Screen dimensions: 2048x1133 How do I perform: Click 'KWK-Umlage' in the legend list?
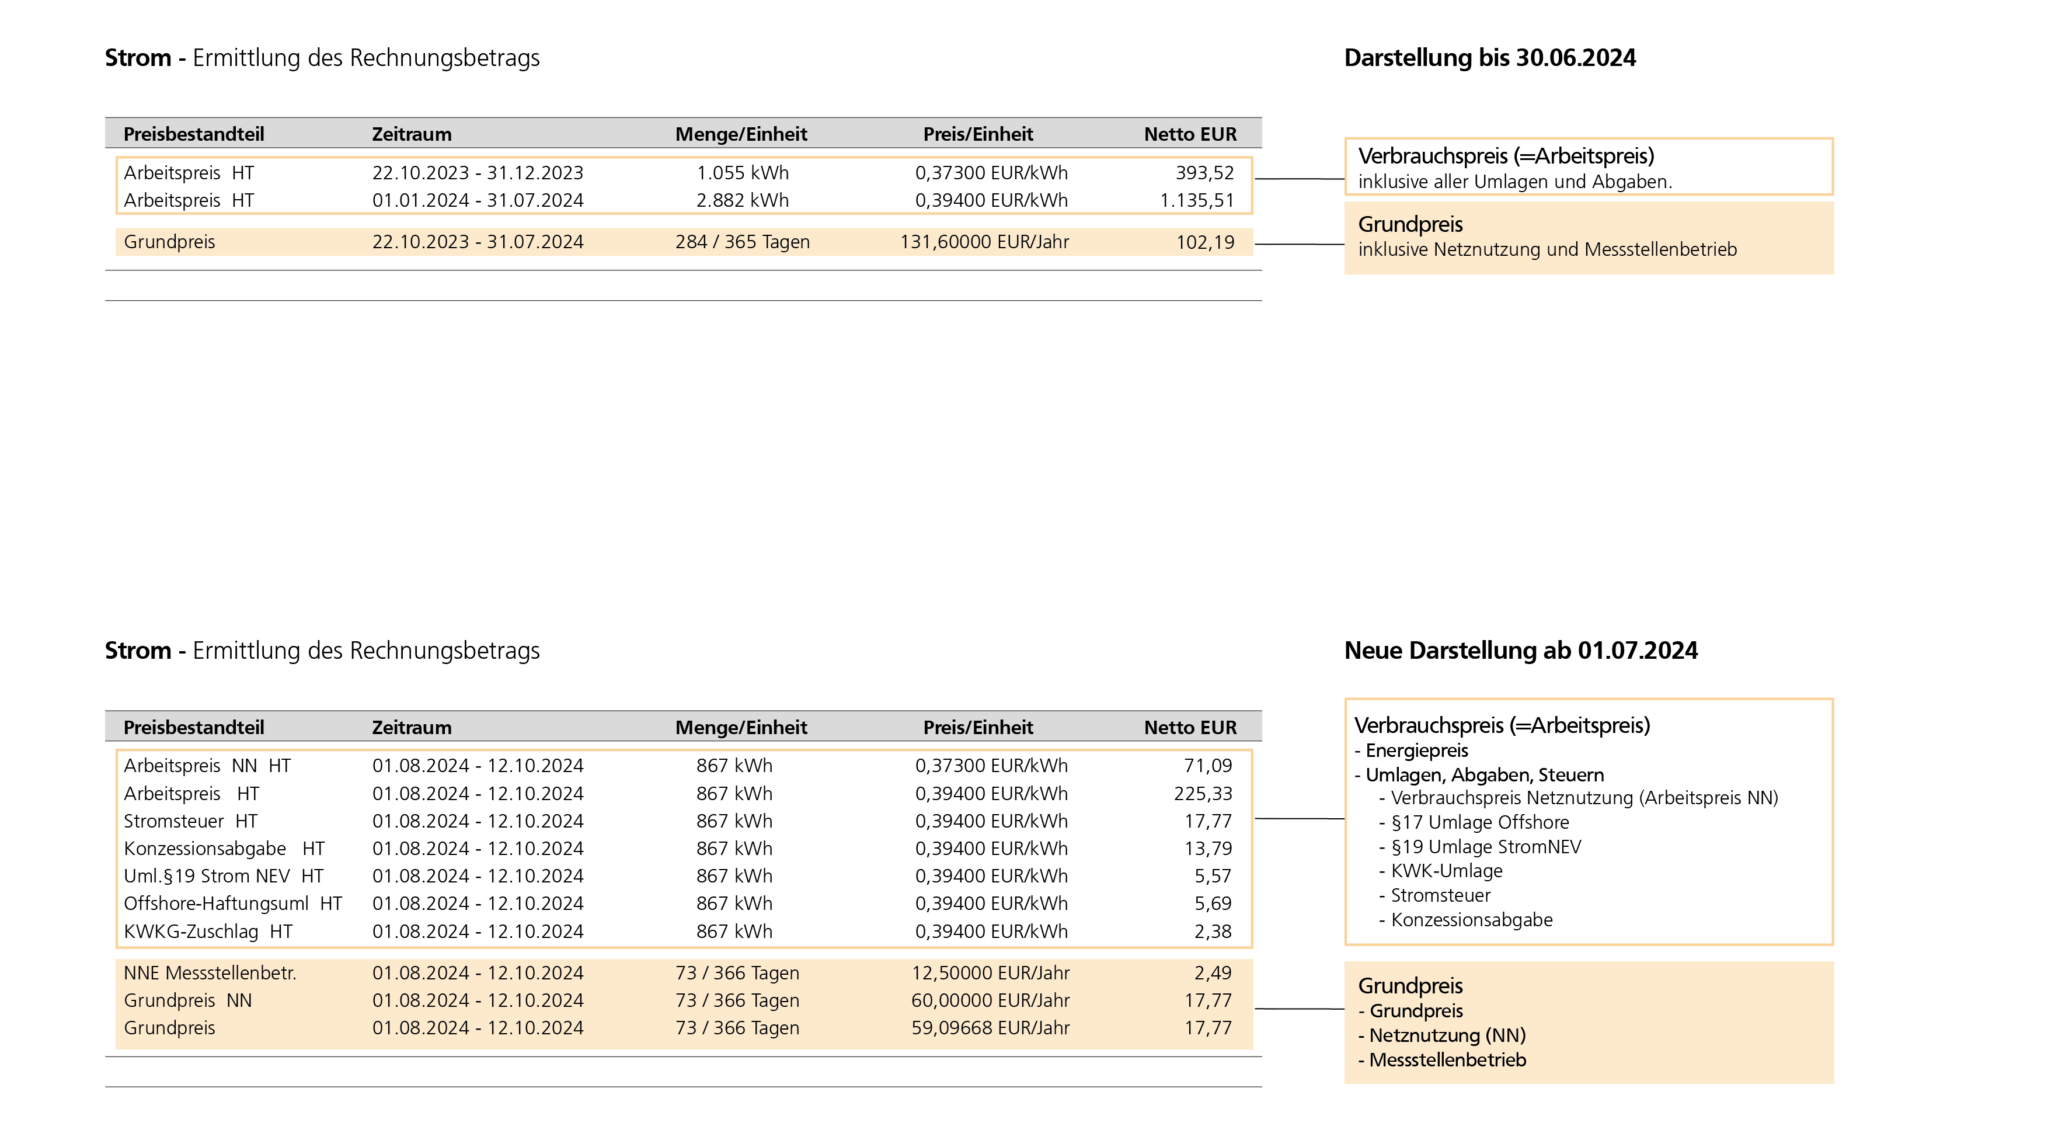[1446, 871]
